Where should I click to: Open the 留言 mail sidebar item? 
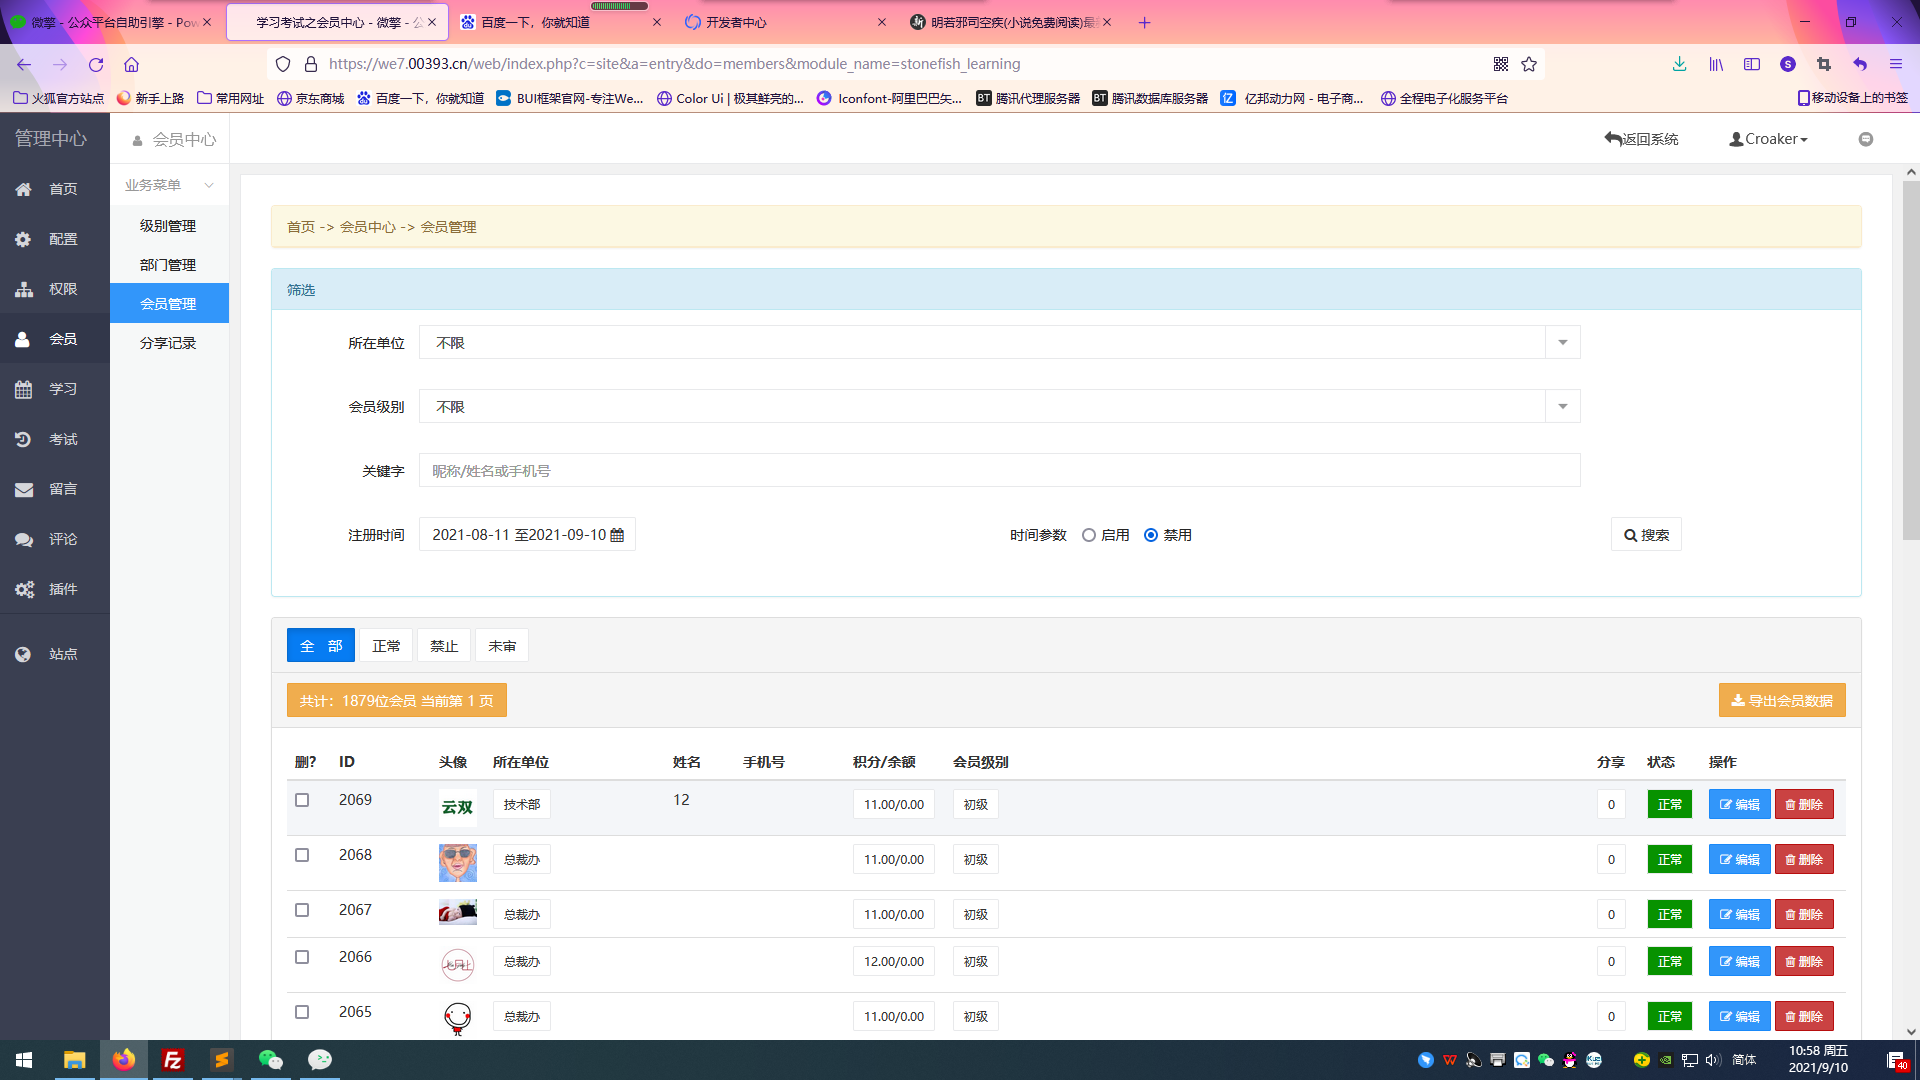[55, 489]
